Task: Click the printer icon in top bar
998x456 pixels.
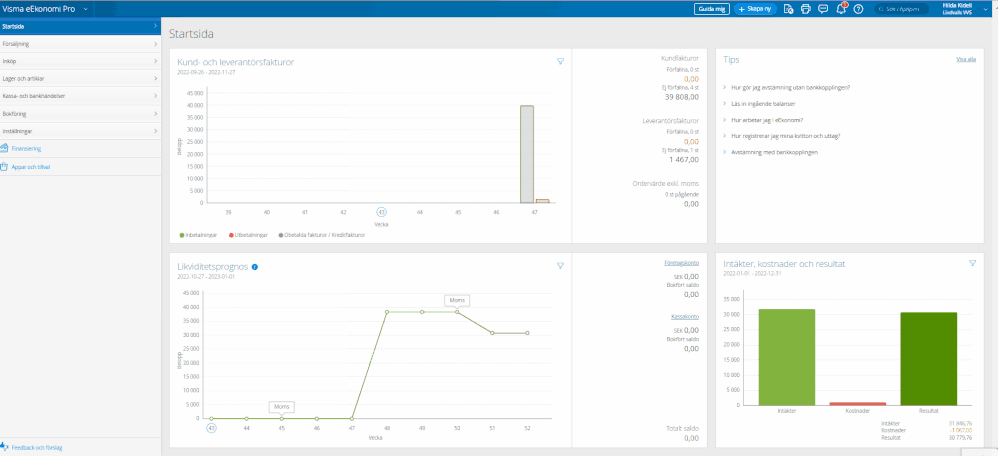Action: click(805, 9)
